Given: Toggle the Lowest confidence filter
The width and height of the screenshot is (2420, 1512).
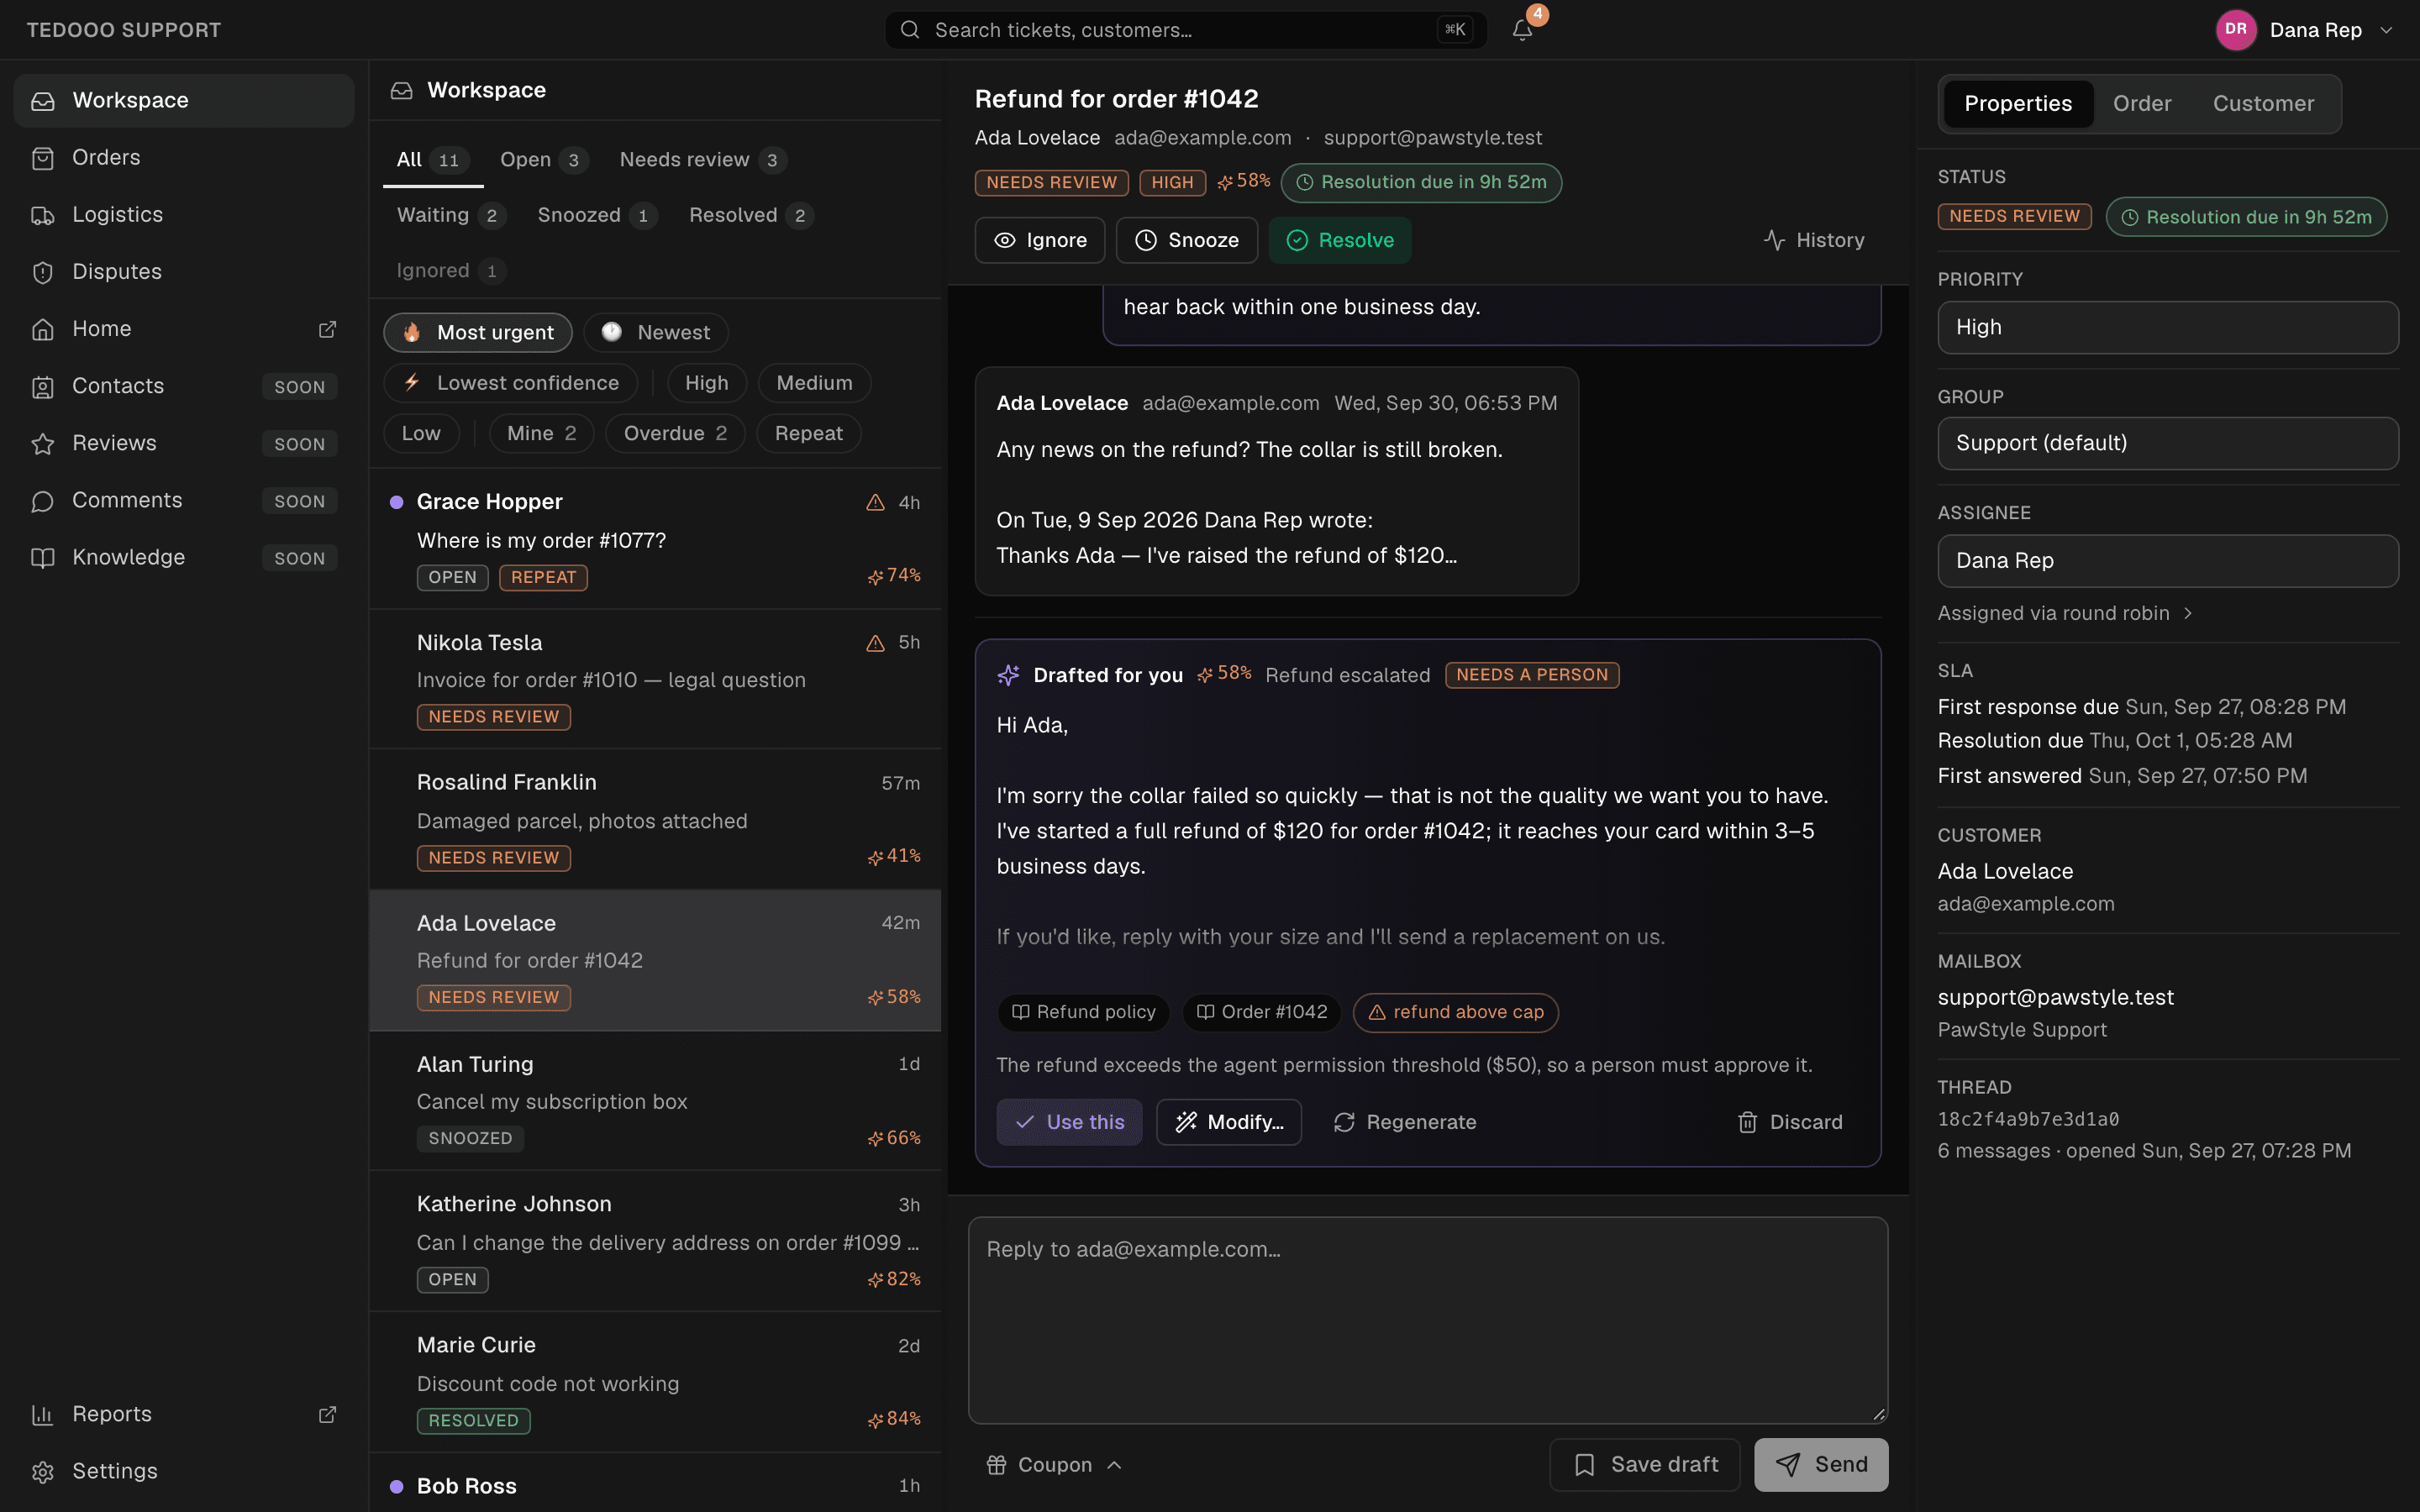Looking at the screenshot, I should [x=510, y=383].
